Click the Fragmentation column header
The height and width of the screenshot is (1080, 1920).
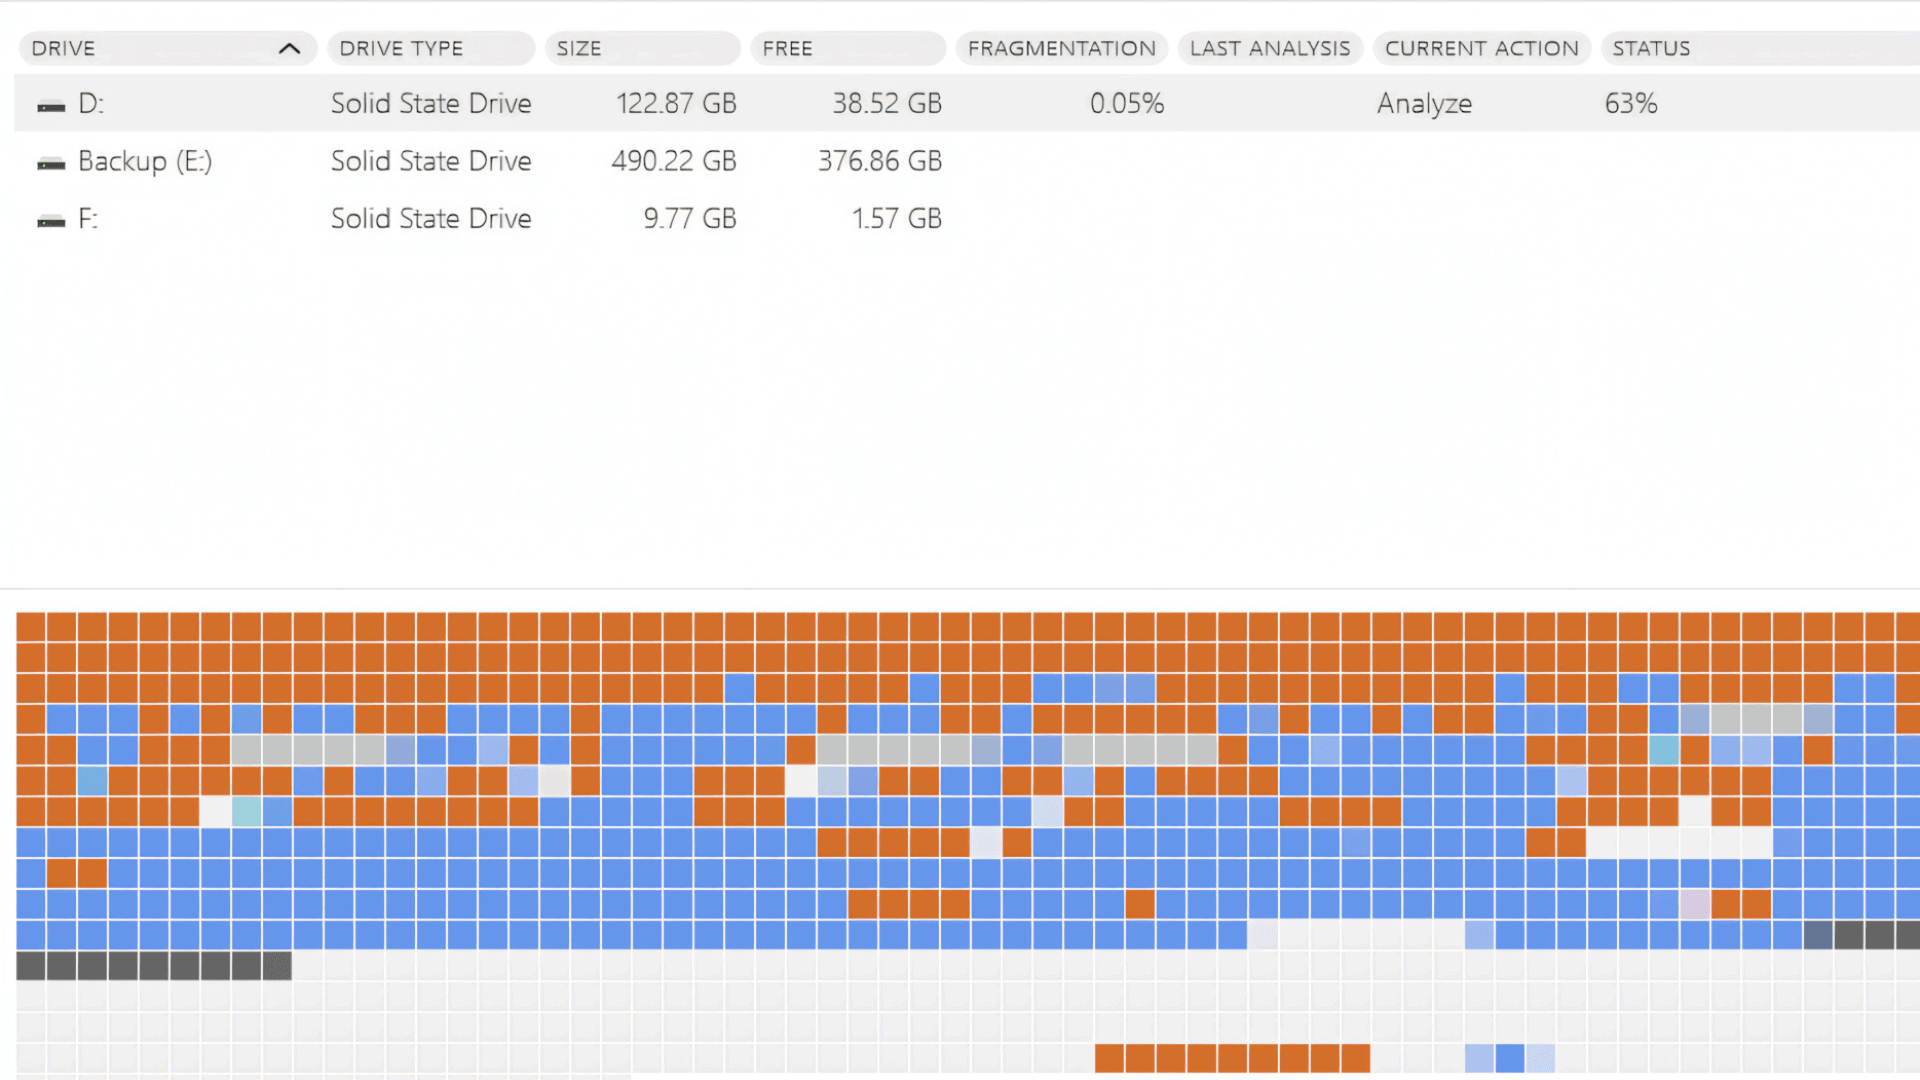(x=1061, y=48)
